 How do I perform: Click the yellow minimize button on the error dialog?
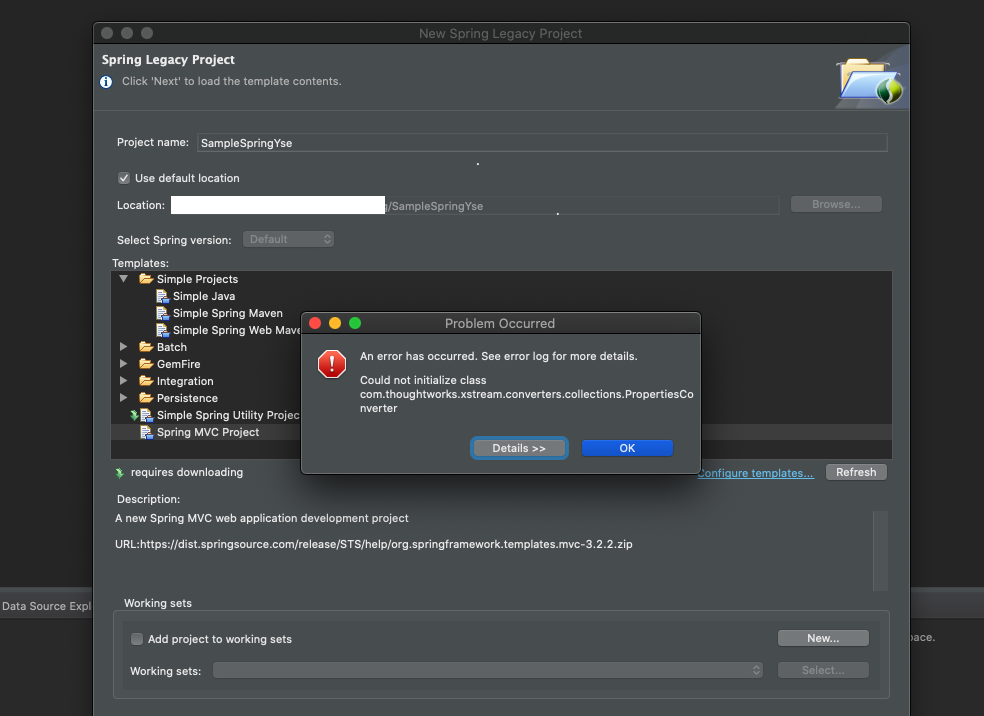[335, 323]
